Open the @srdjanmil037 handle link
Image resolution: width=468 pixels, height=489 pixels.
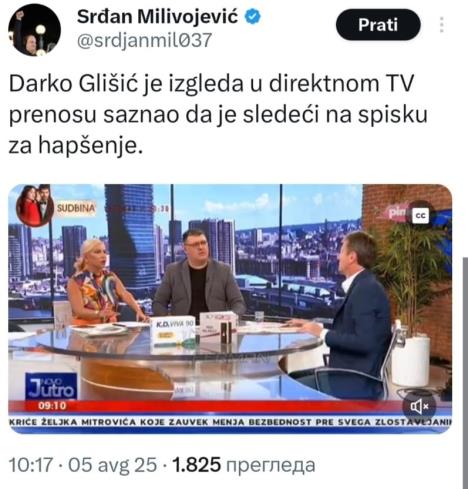[x=144, y=40]
